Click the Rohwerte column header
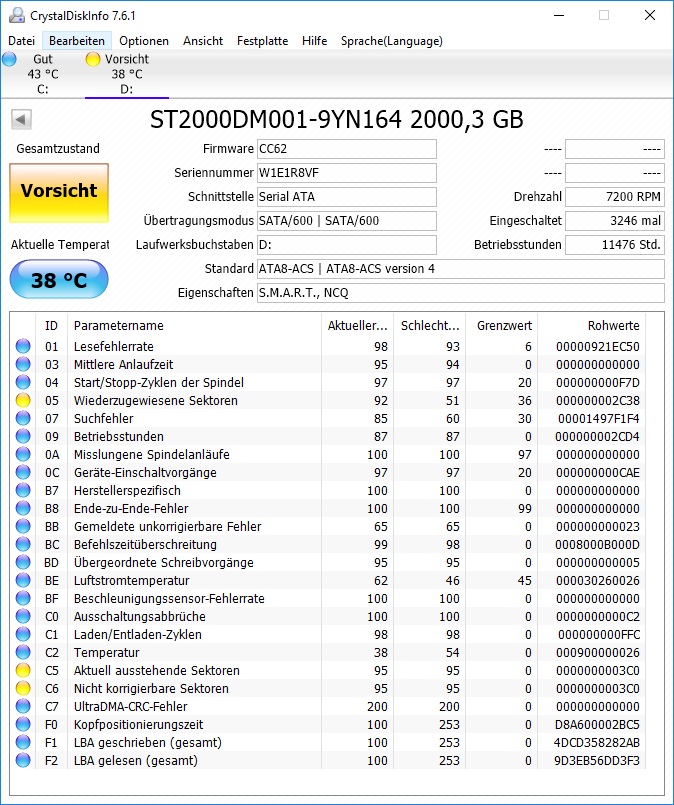Image resolution: width=674 pixels, height=805 pixels. click(591, 325)
